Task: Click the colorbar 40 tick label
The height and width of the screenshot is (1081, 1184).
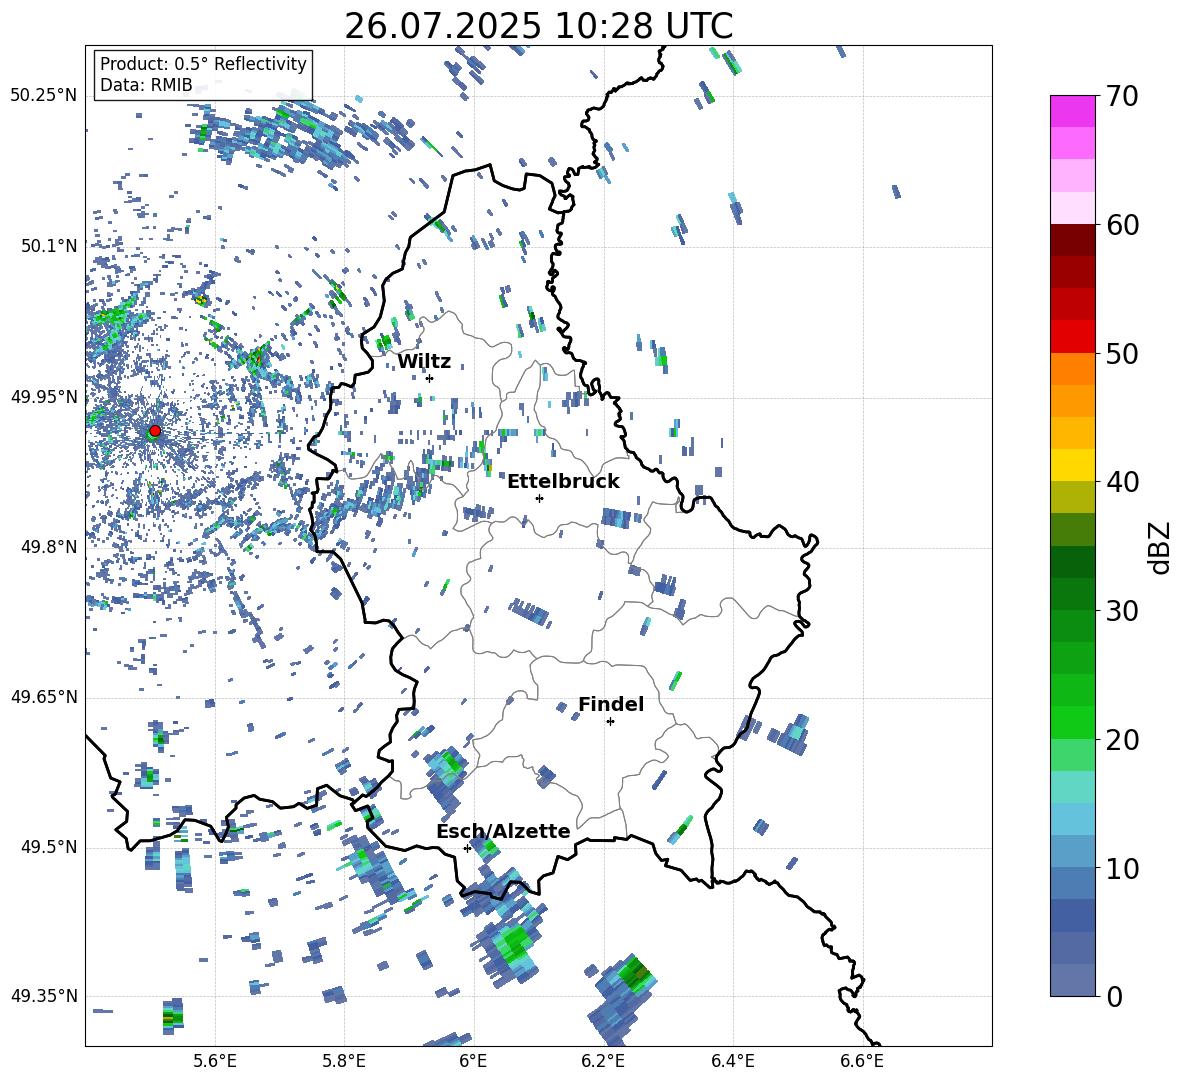Action: [x=1122, y=482]
